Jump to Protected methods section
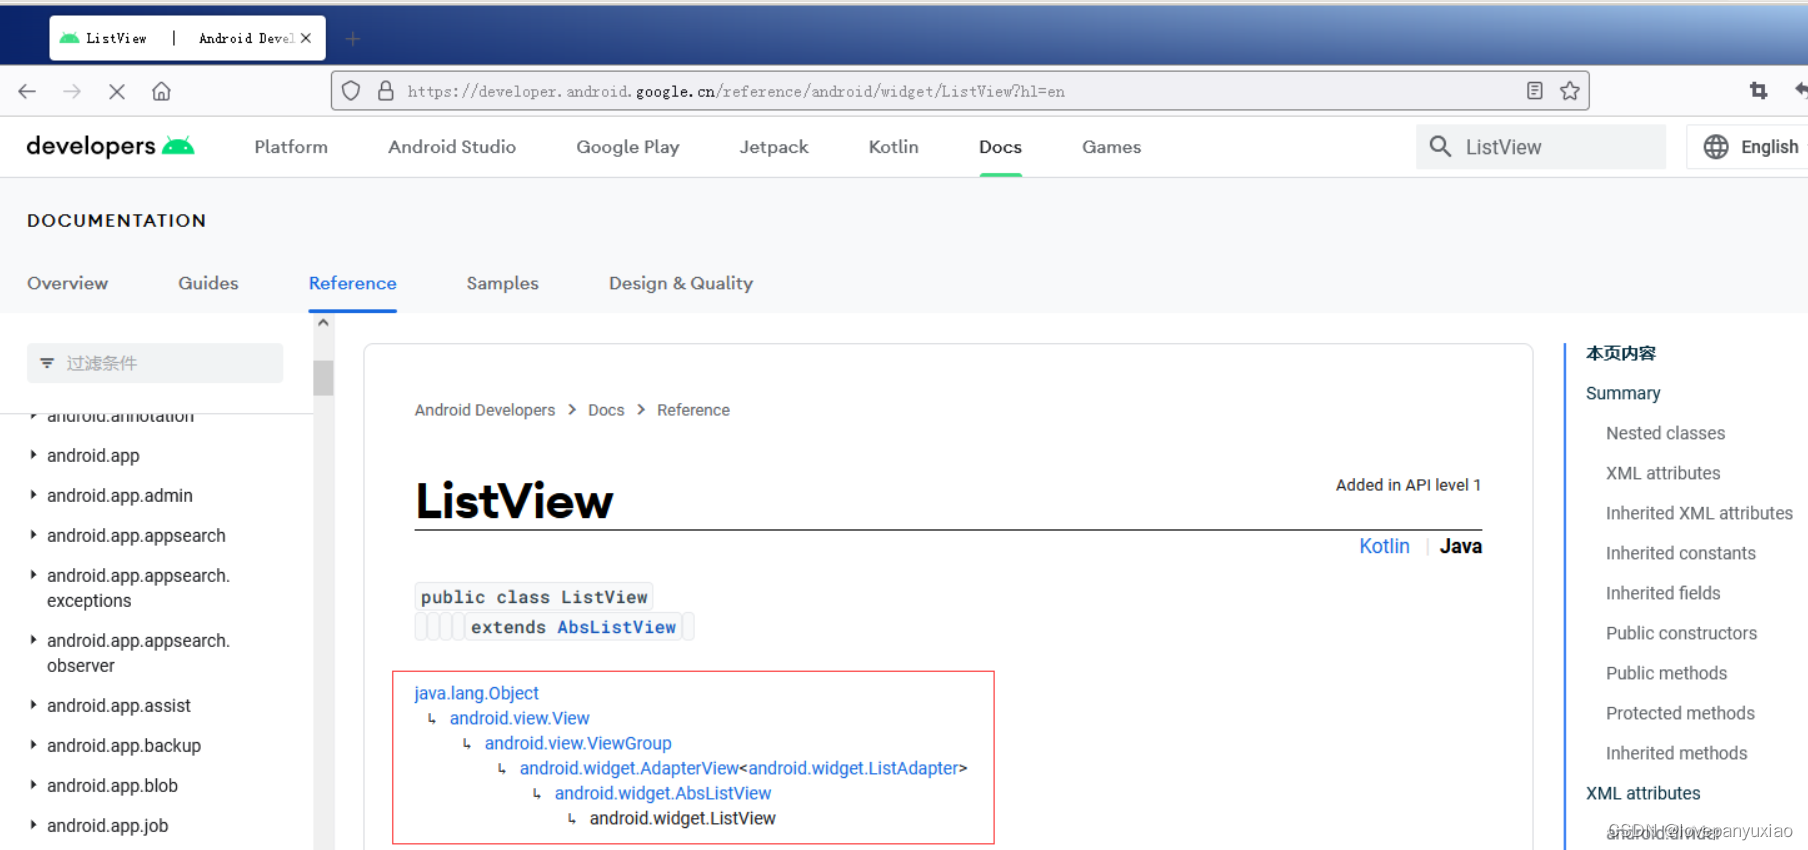 (x=1680, y=713)
